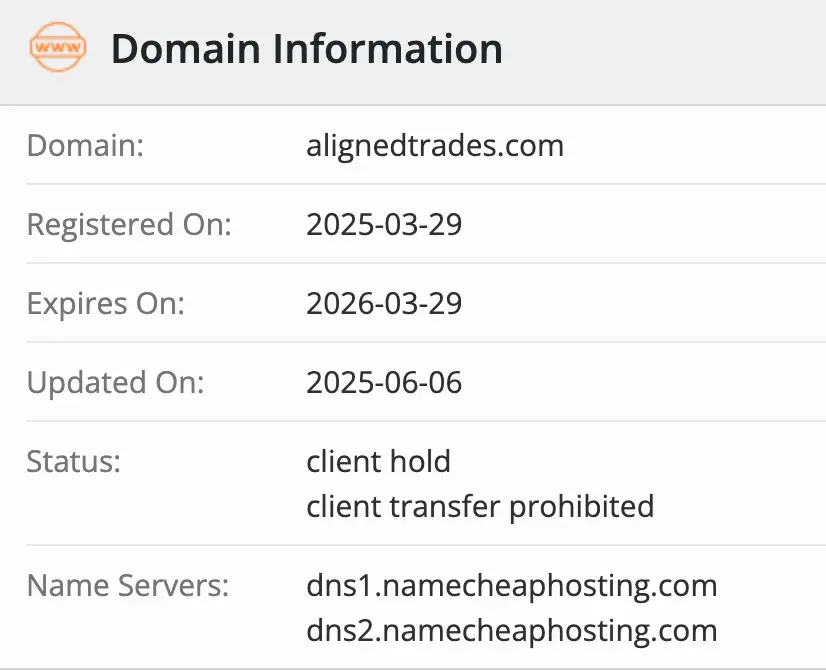Select the dns2.namecheaphosting.com name server
The image size is (826, 670).
511,631
